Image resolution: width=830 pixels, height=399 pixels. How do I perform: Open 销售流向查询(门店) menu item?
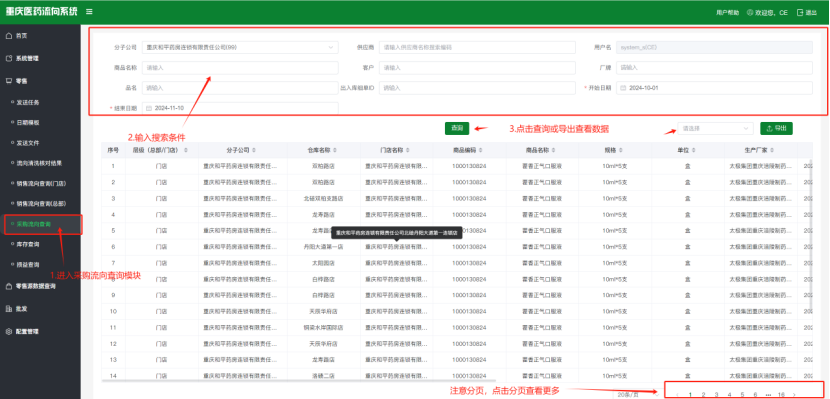[x=41, y=183]
